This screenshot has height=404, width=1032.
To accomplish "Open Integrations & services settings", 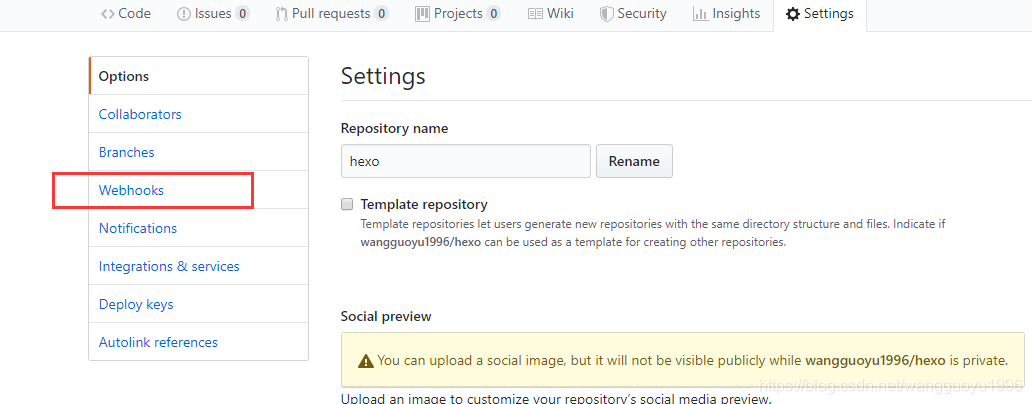I will click(198, 266).
